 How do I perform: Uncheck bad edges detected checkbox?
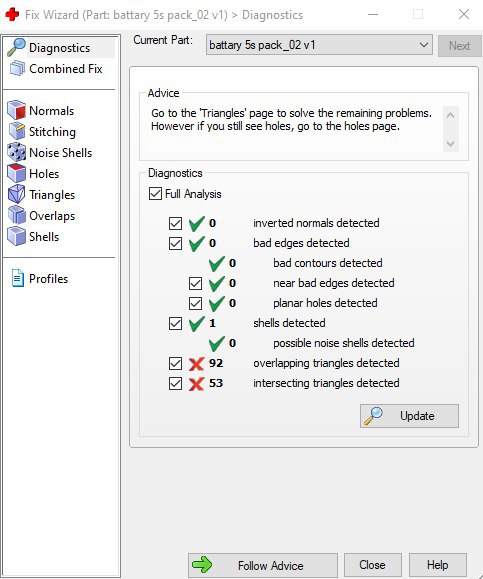pos(175,243)
